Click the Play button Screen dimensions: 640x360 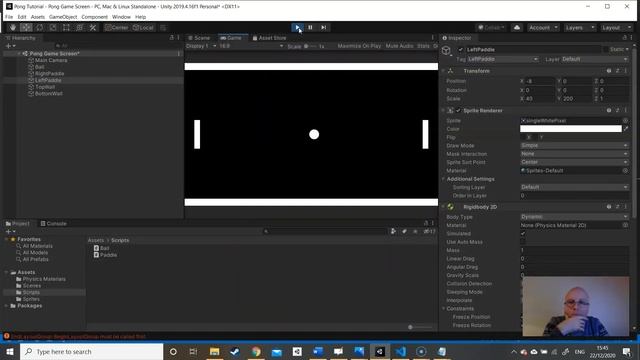(297, 27)
